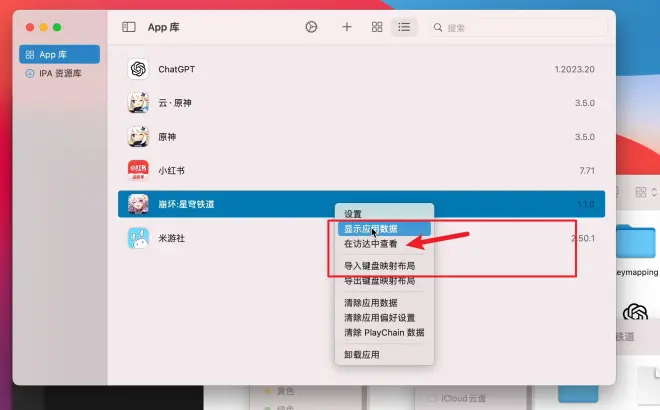Click the 米游社 app icon

click(x=138, y=238)
